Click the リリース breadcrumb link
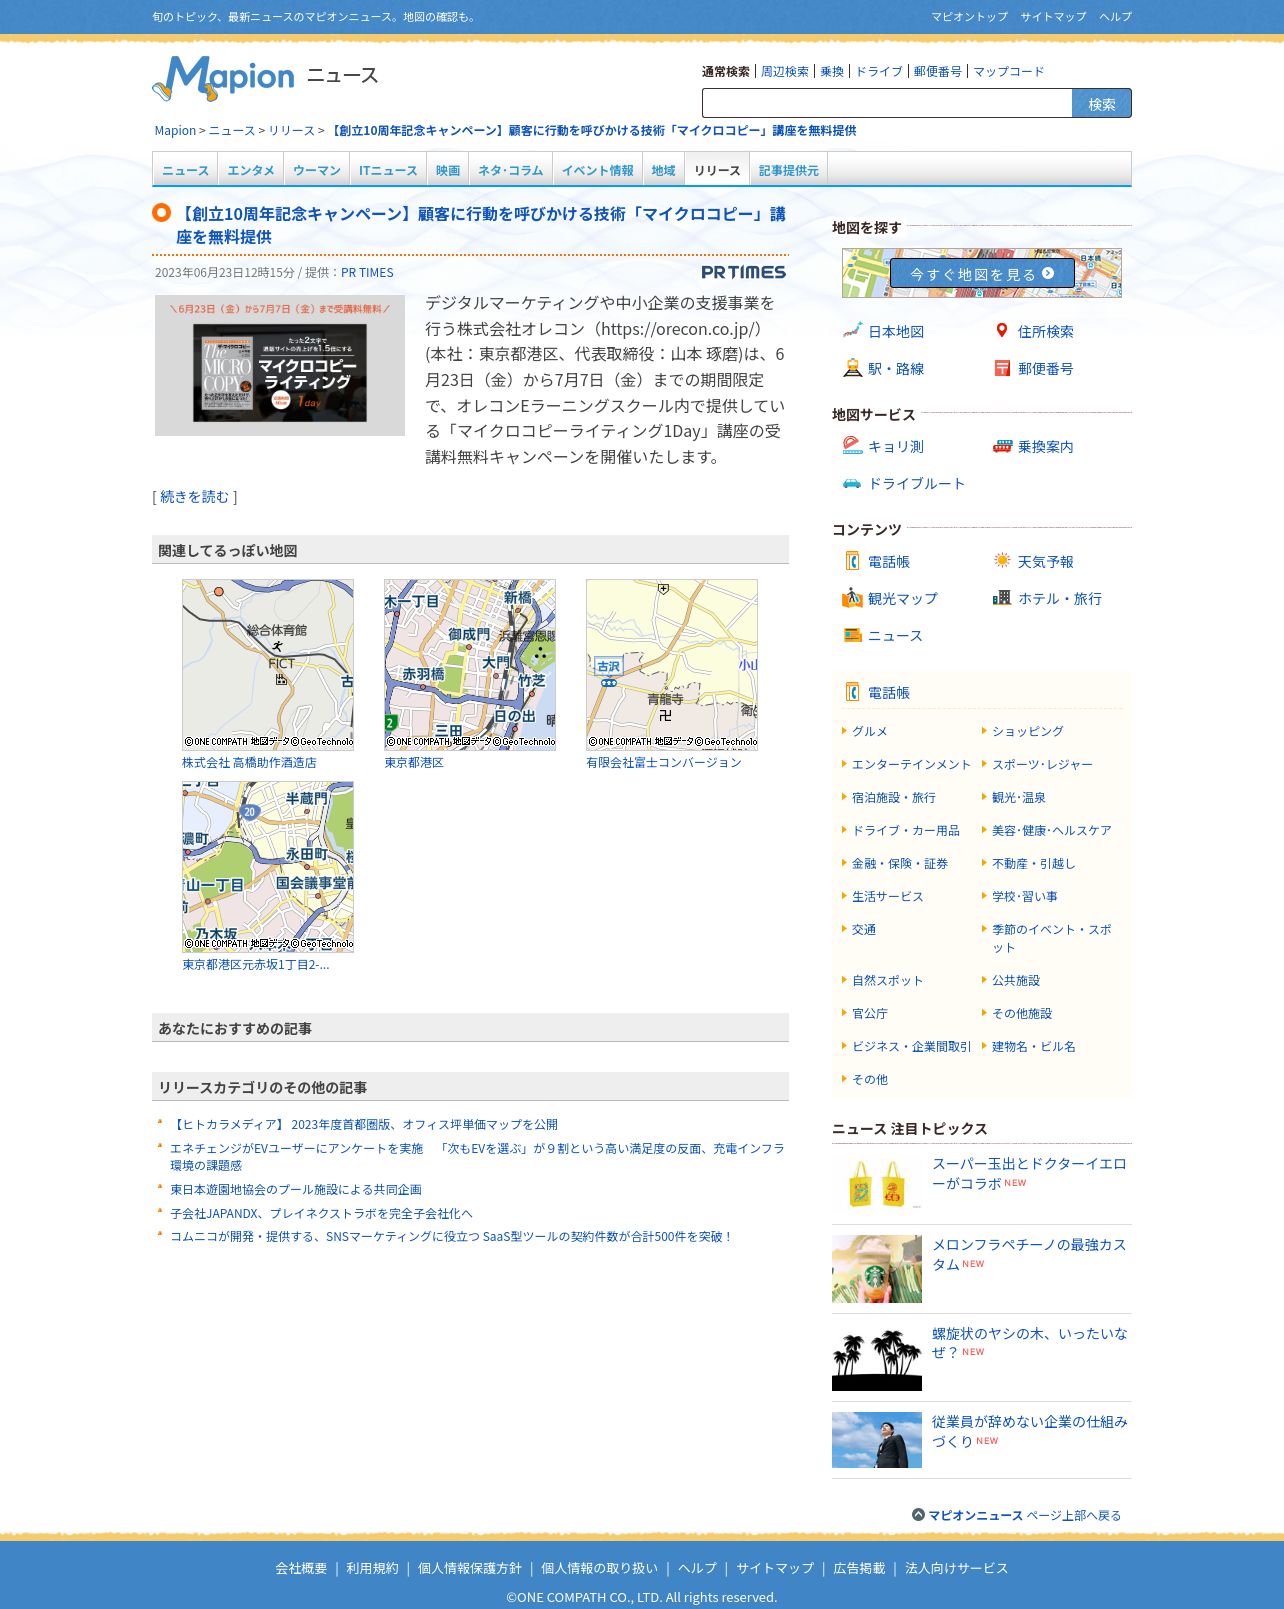The height and width of the screenshot is (1609, 1284). click(291, 130)
